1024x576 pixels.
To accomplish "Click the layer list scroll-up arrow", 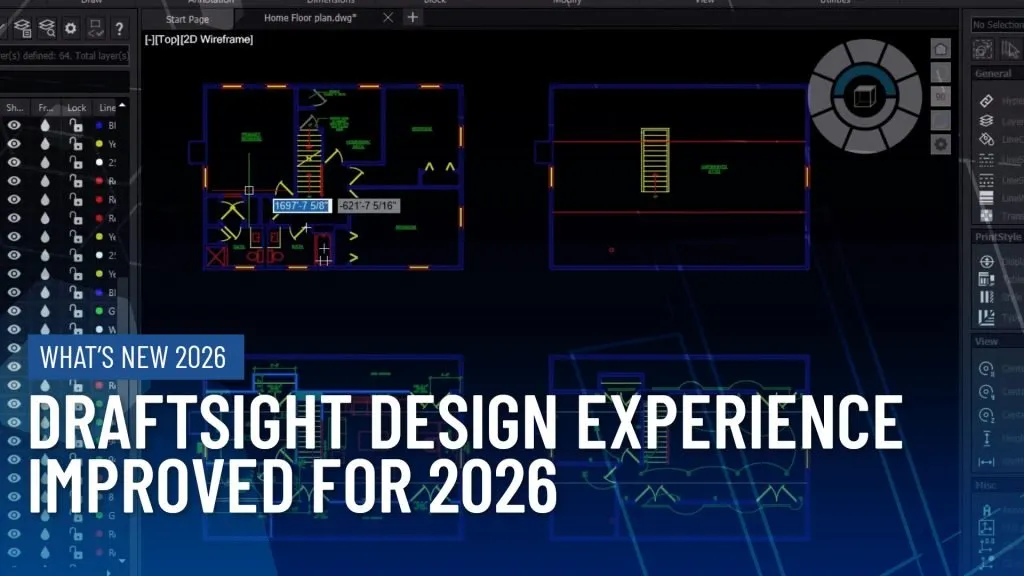I will click(x=122, y=105).
